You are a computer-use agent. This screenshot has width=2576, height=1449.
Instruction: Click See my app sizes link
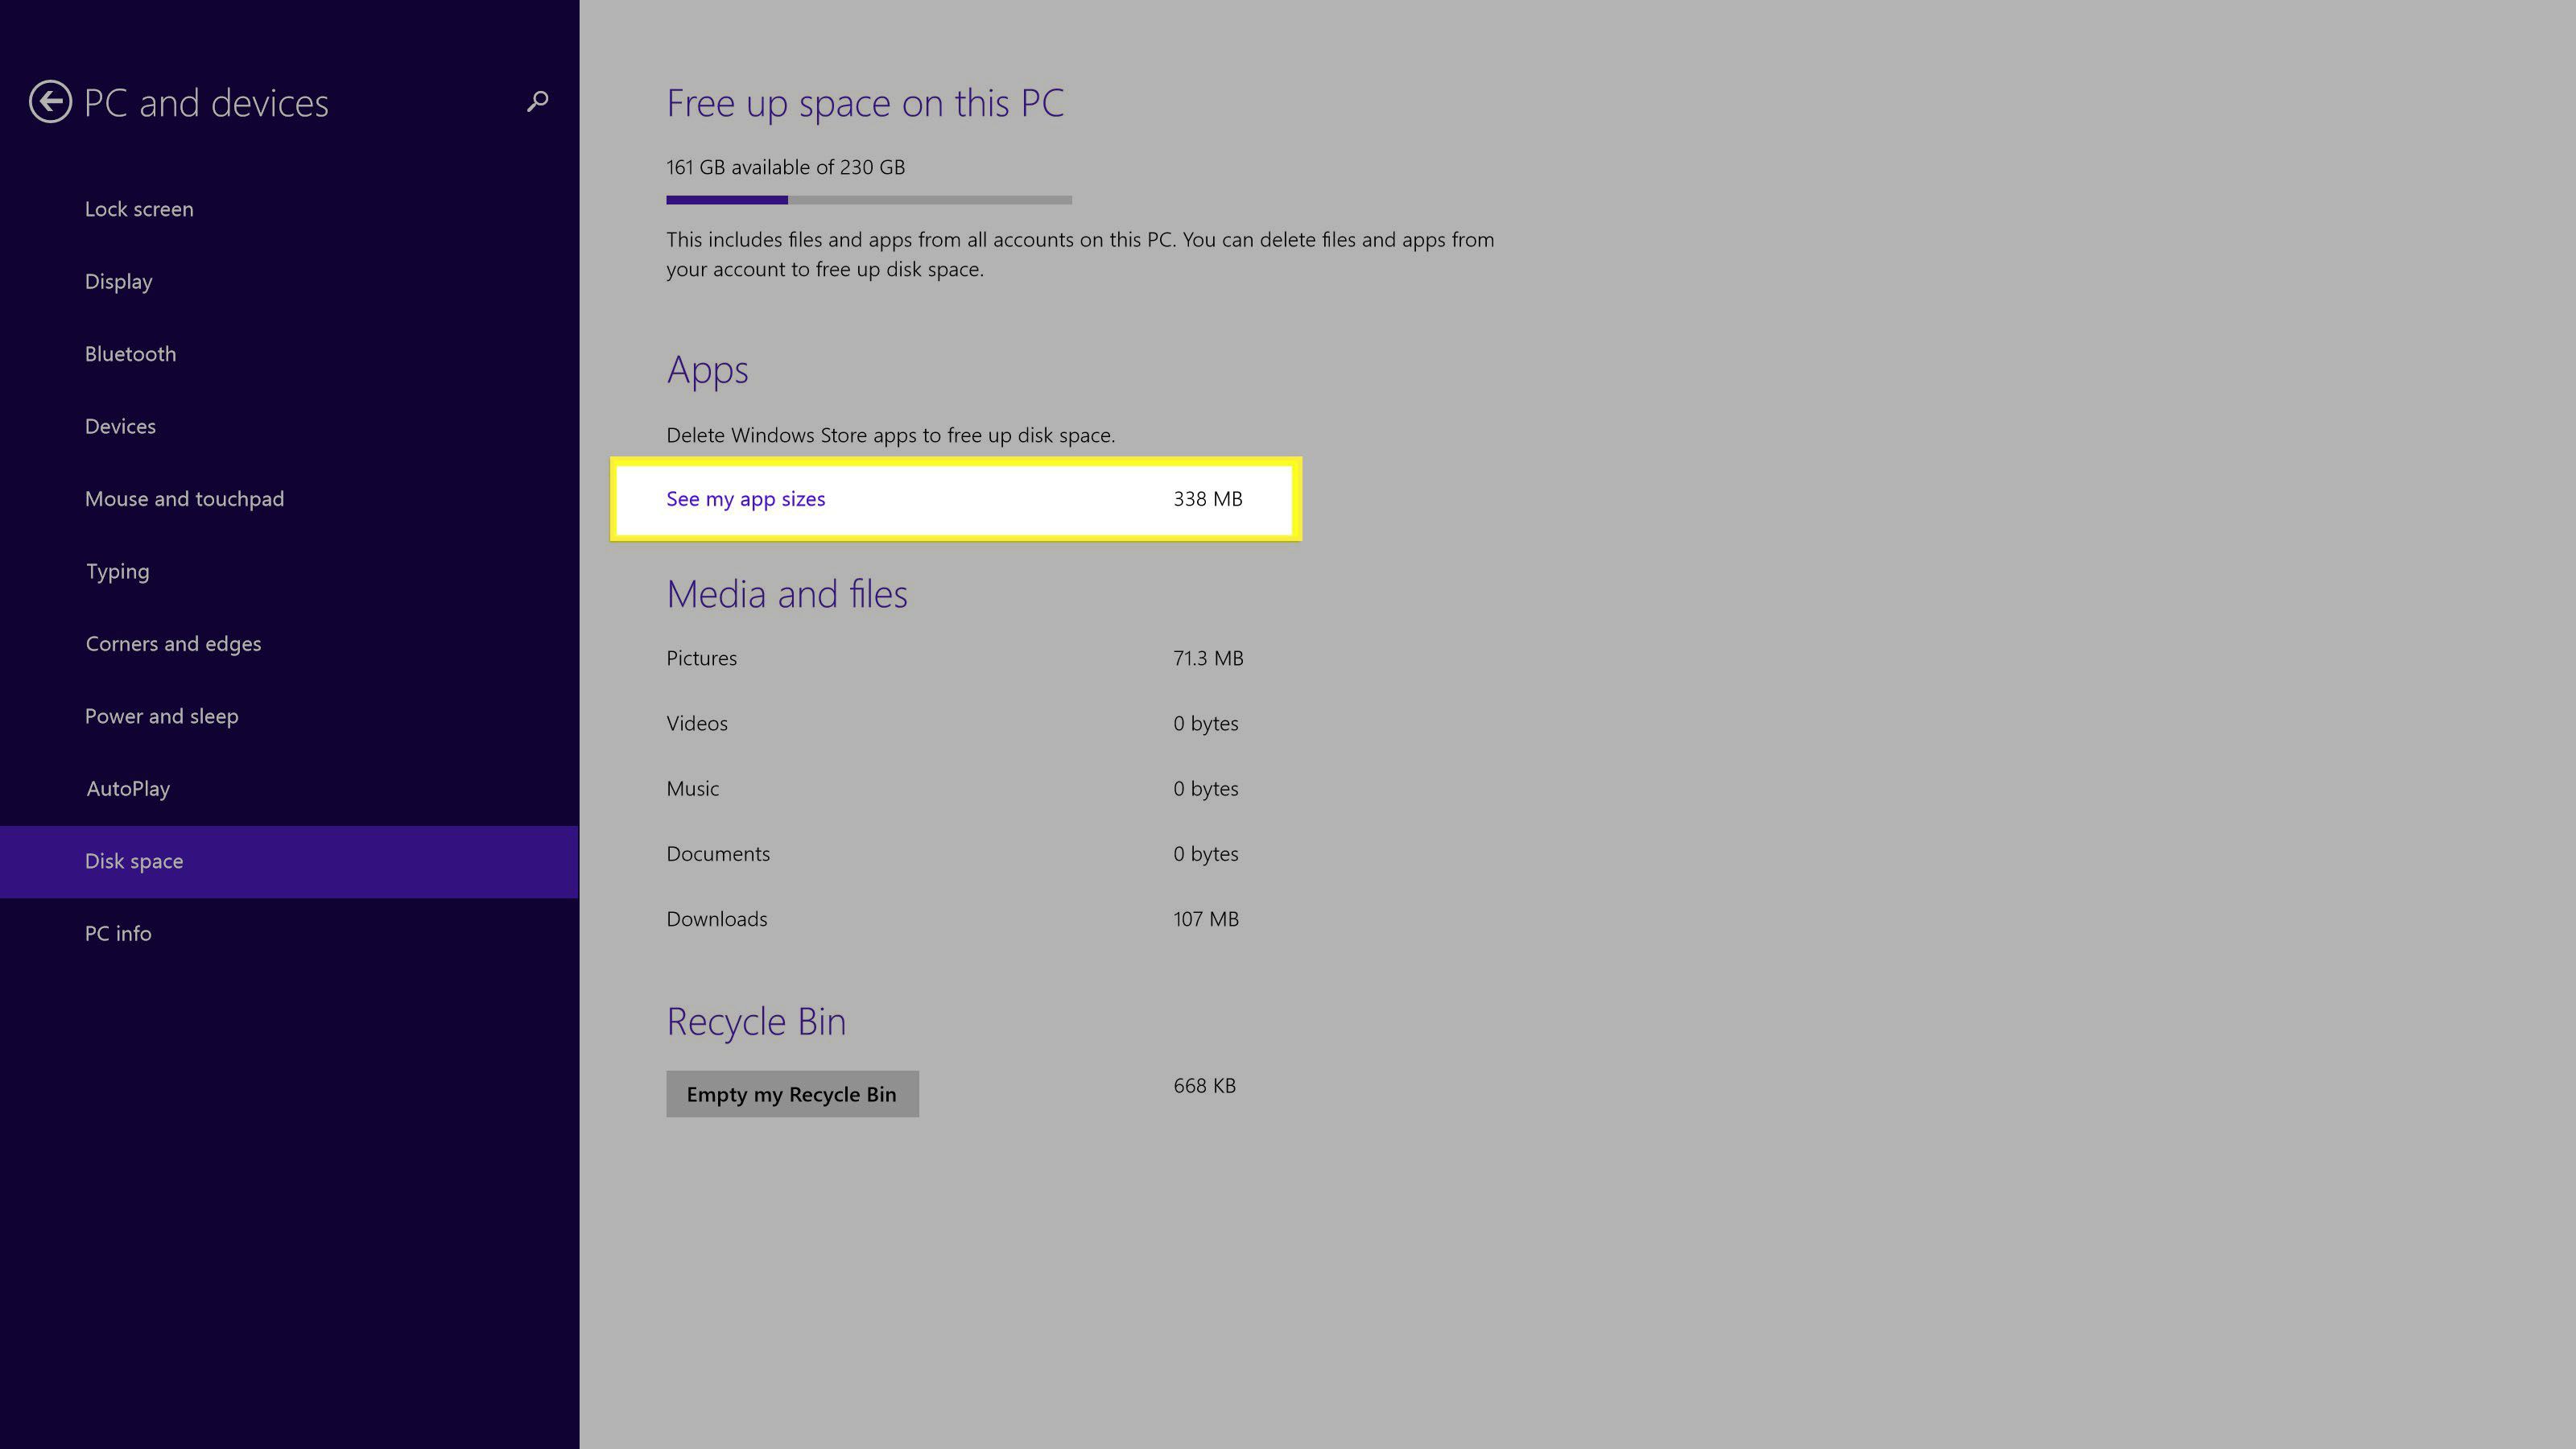[x=746, y=499]
